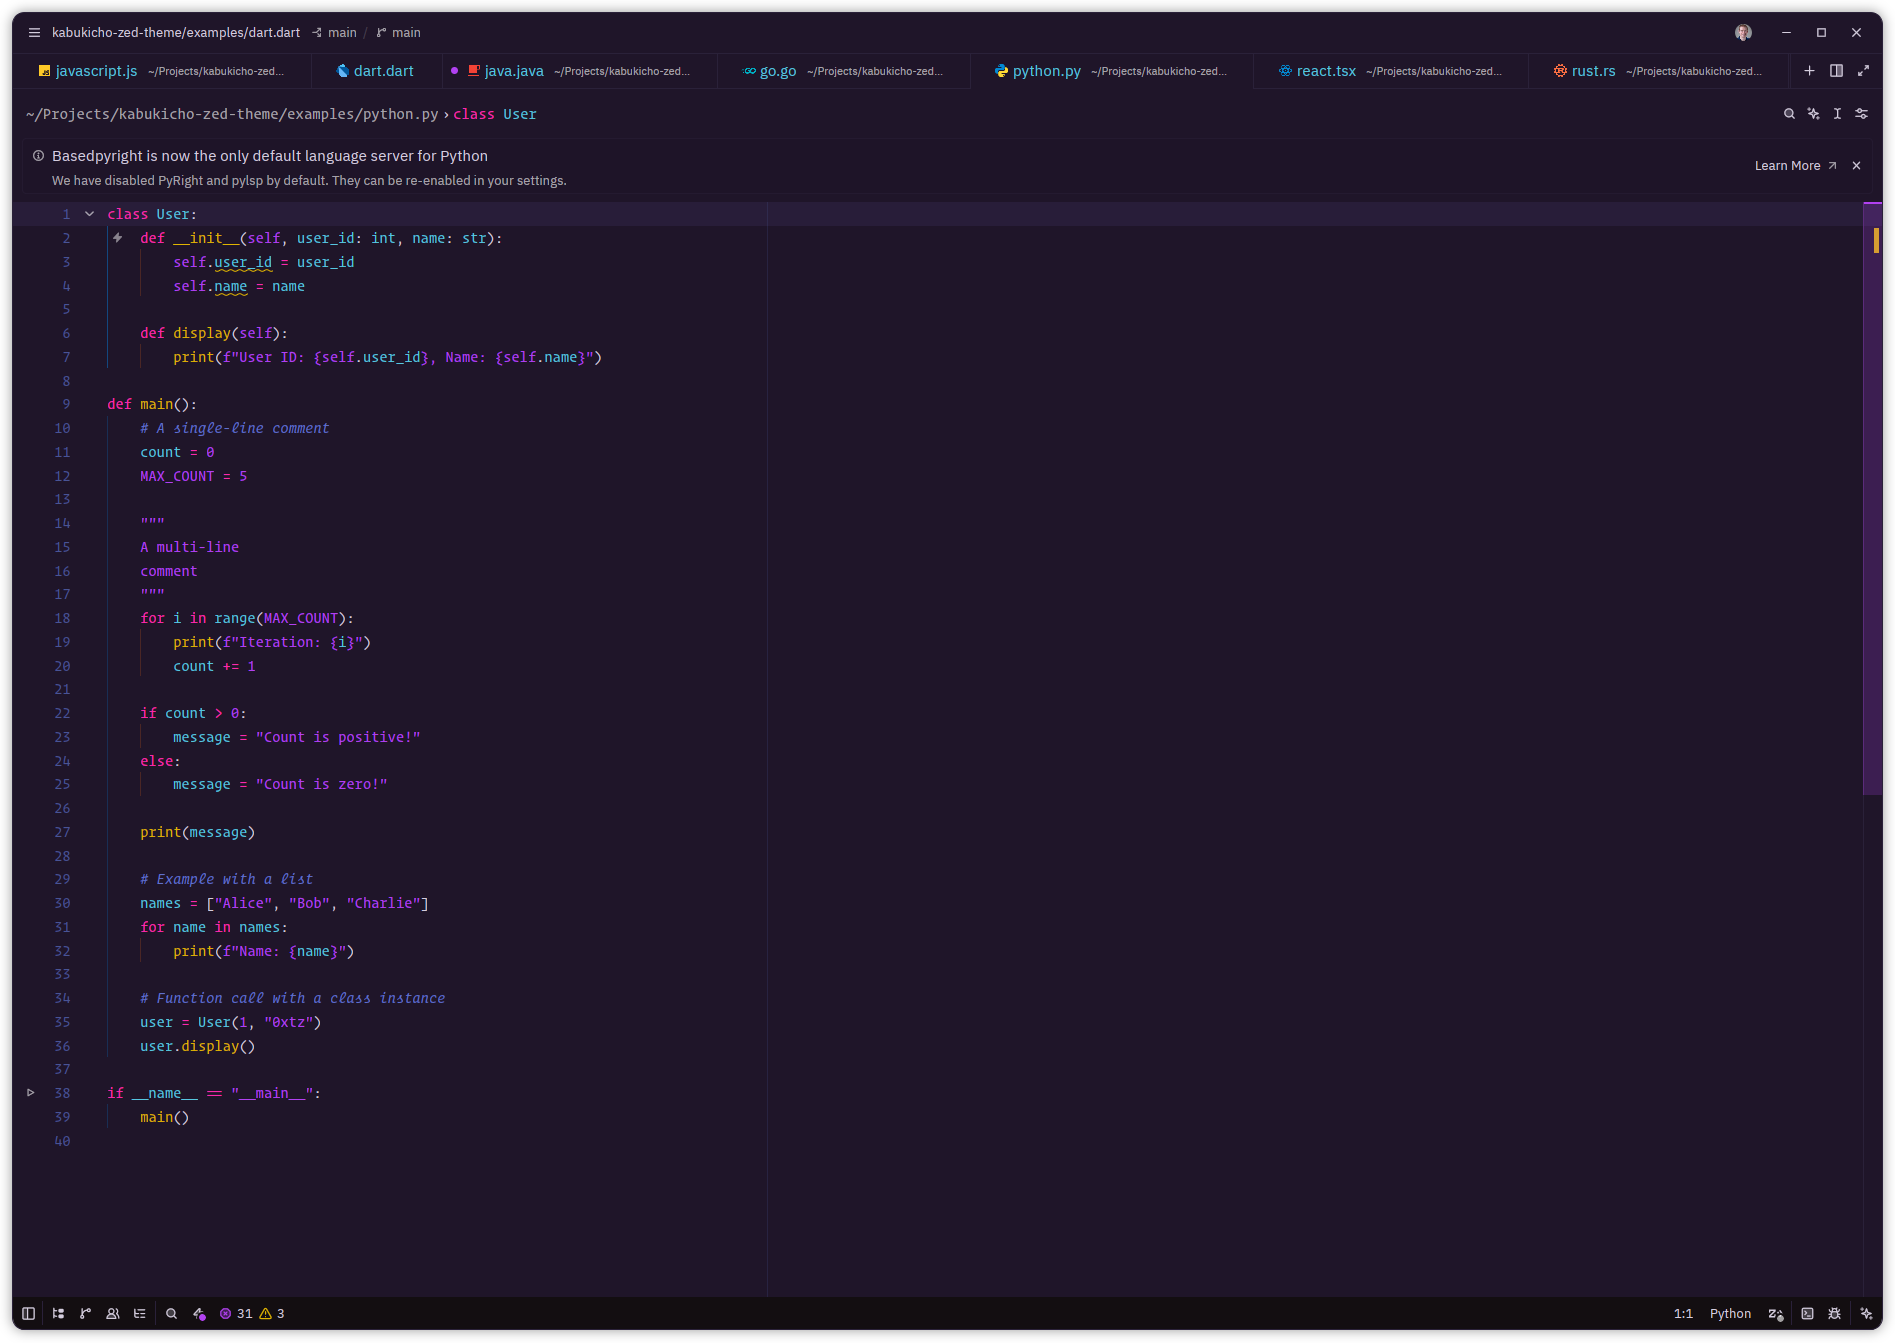Toggle the agent panel sparkle icon

click(x=1866, y=1314)
